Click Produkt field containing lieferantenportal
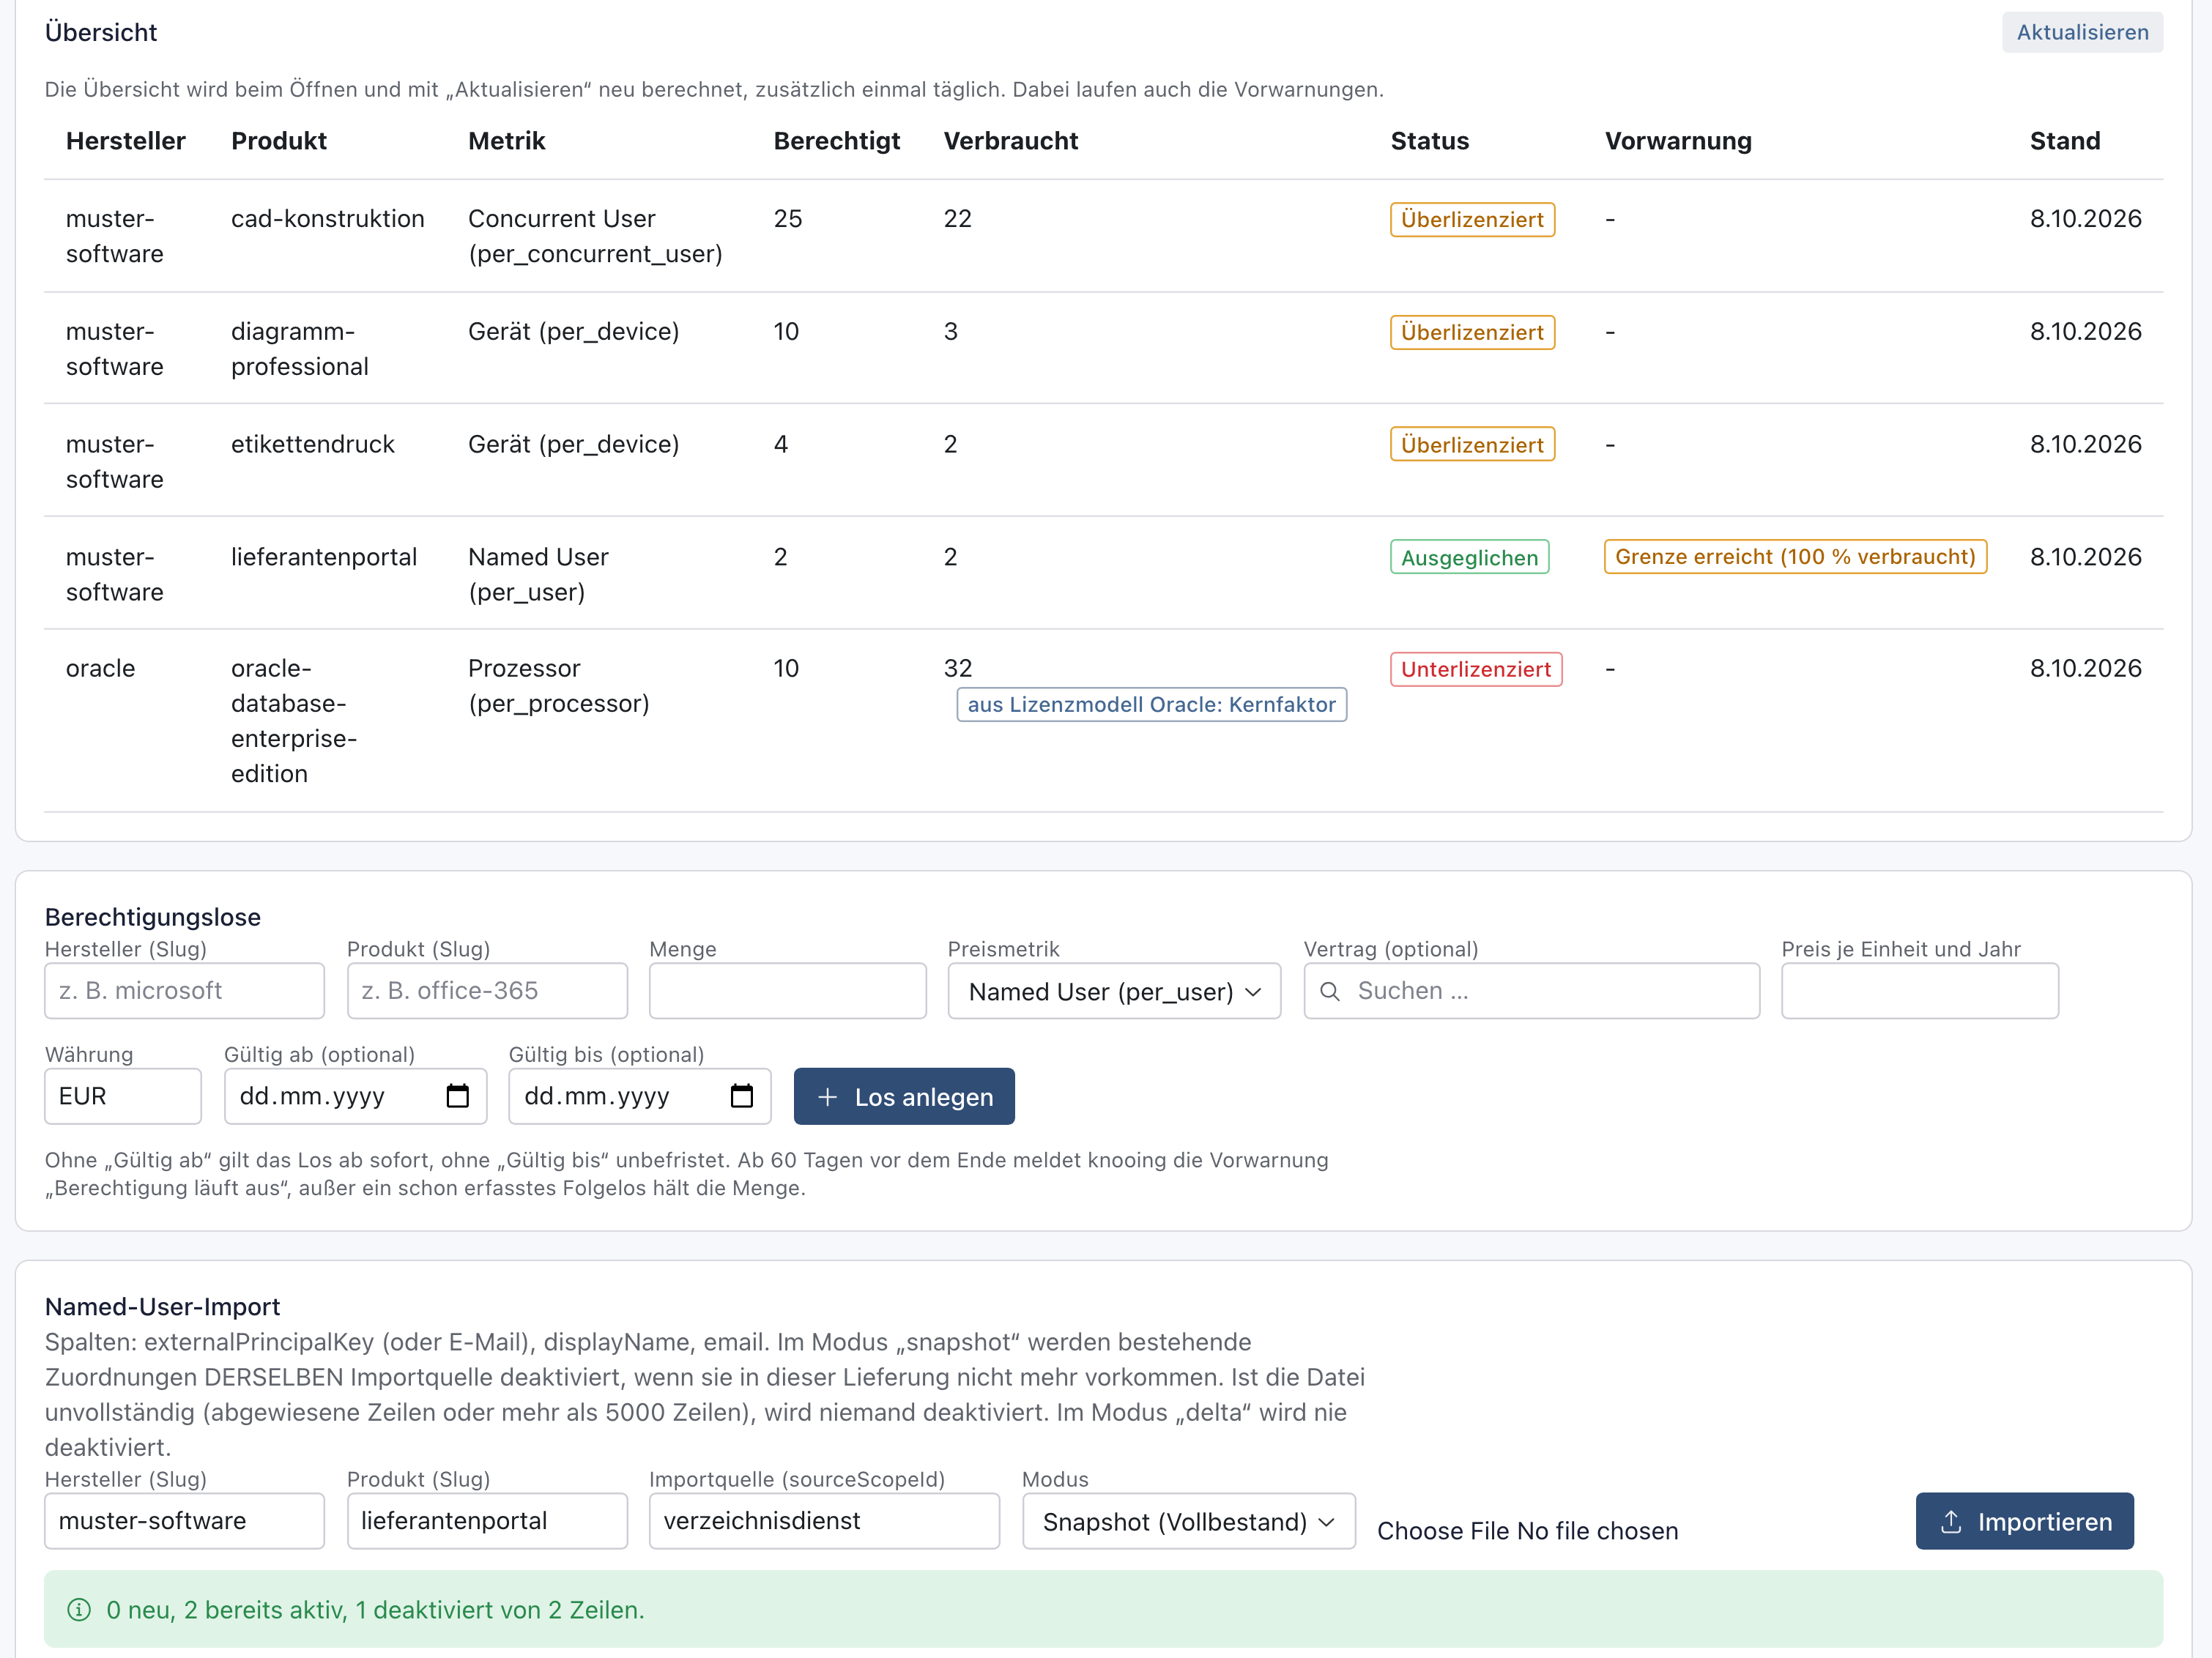2212x1658 pixels. point(487,1521)
